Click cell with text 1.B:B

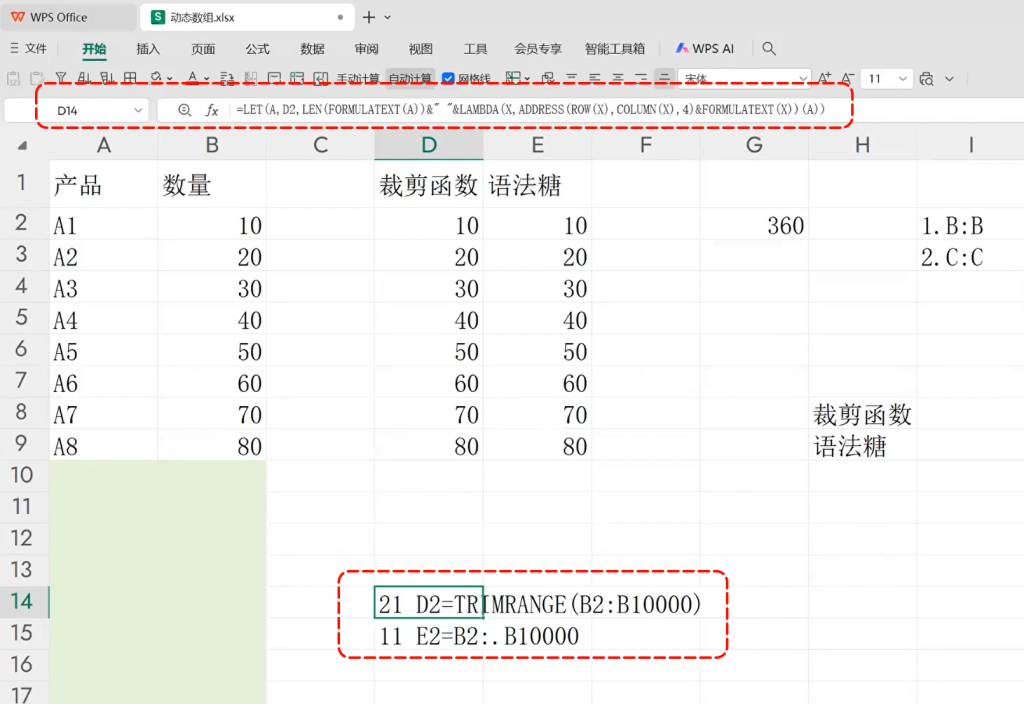coord(970,225)
